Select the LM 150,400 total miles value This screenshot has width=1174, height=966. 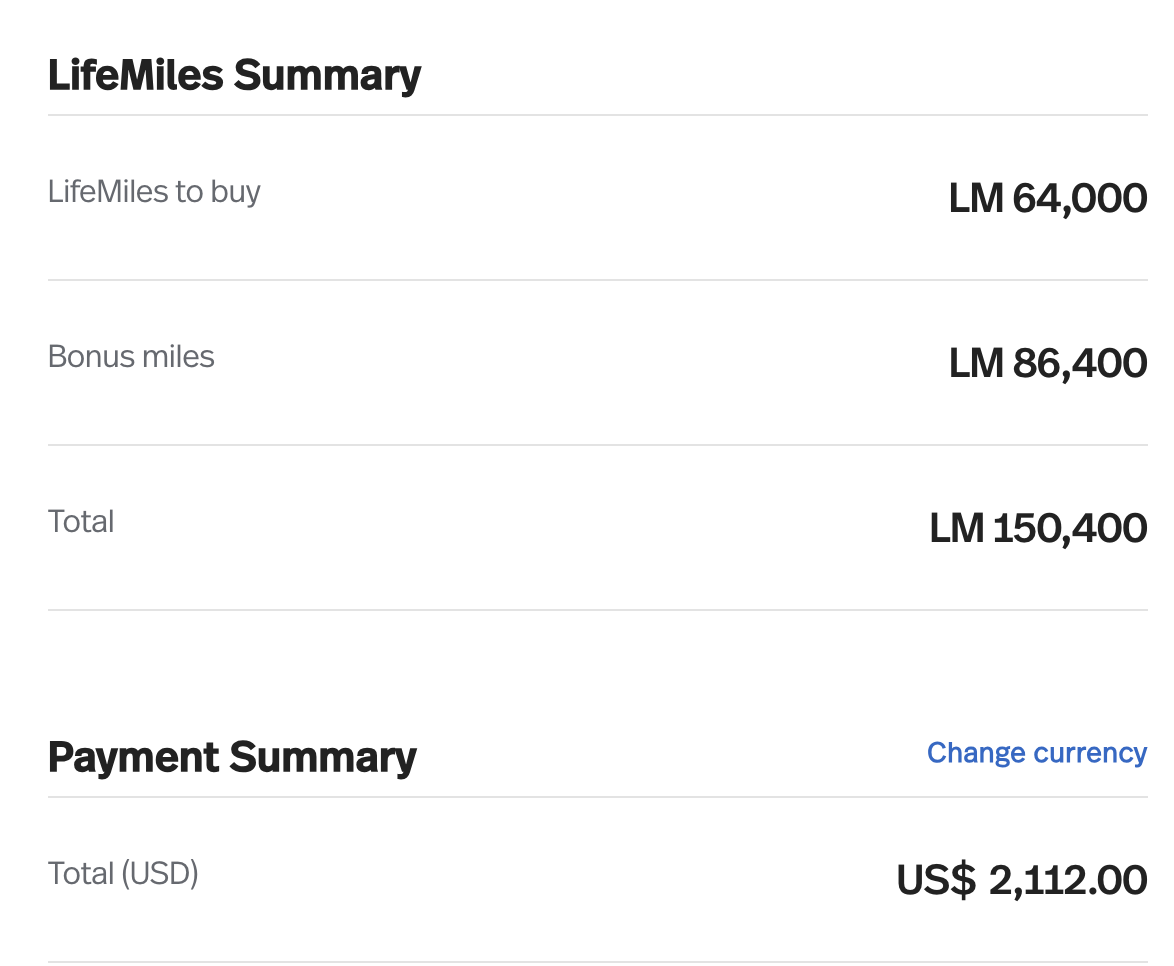[1038, 528]
